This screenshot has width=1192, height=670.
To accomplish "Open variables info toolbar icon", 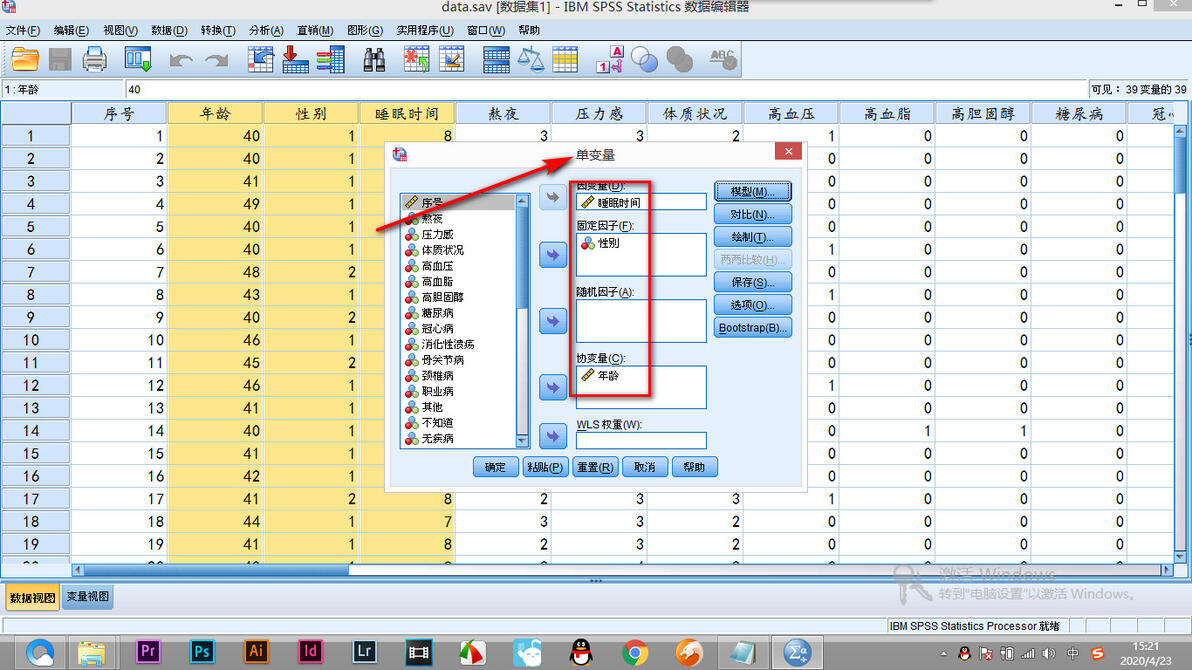I will coord(331,59).
